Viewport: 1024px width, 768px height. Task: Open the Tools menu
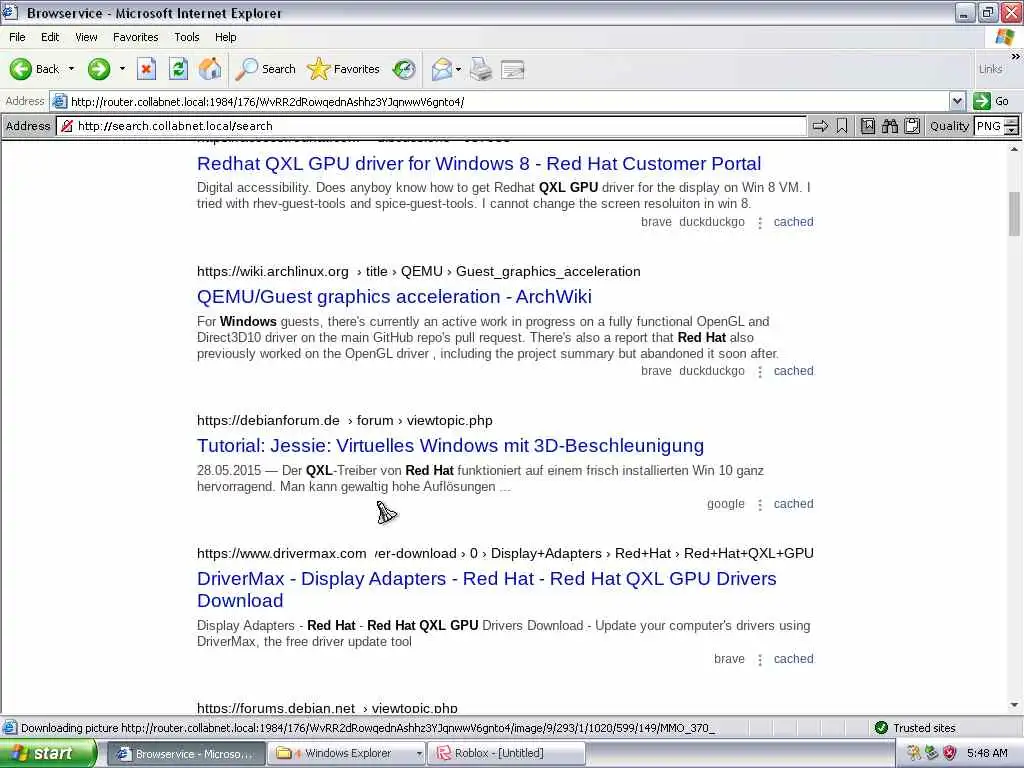tap(186, 37)
